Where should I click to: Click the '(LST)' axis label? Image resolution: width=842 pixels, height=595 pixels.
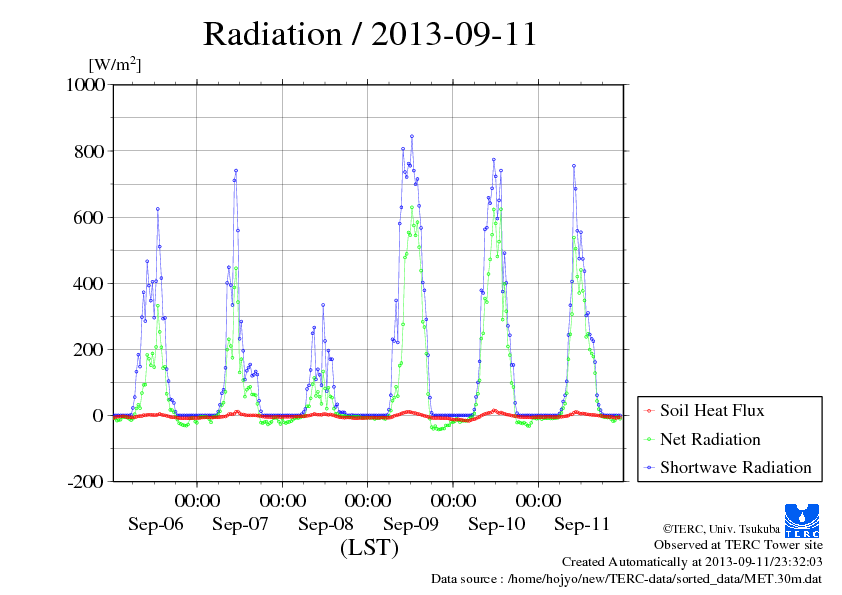[x=369, y=548]
